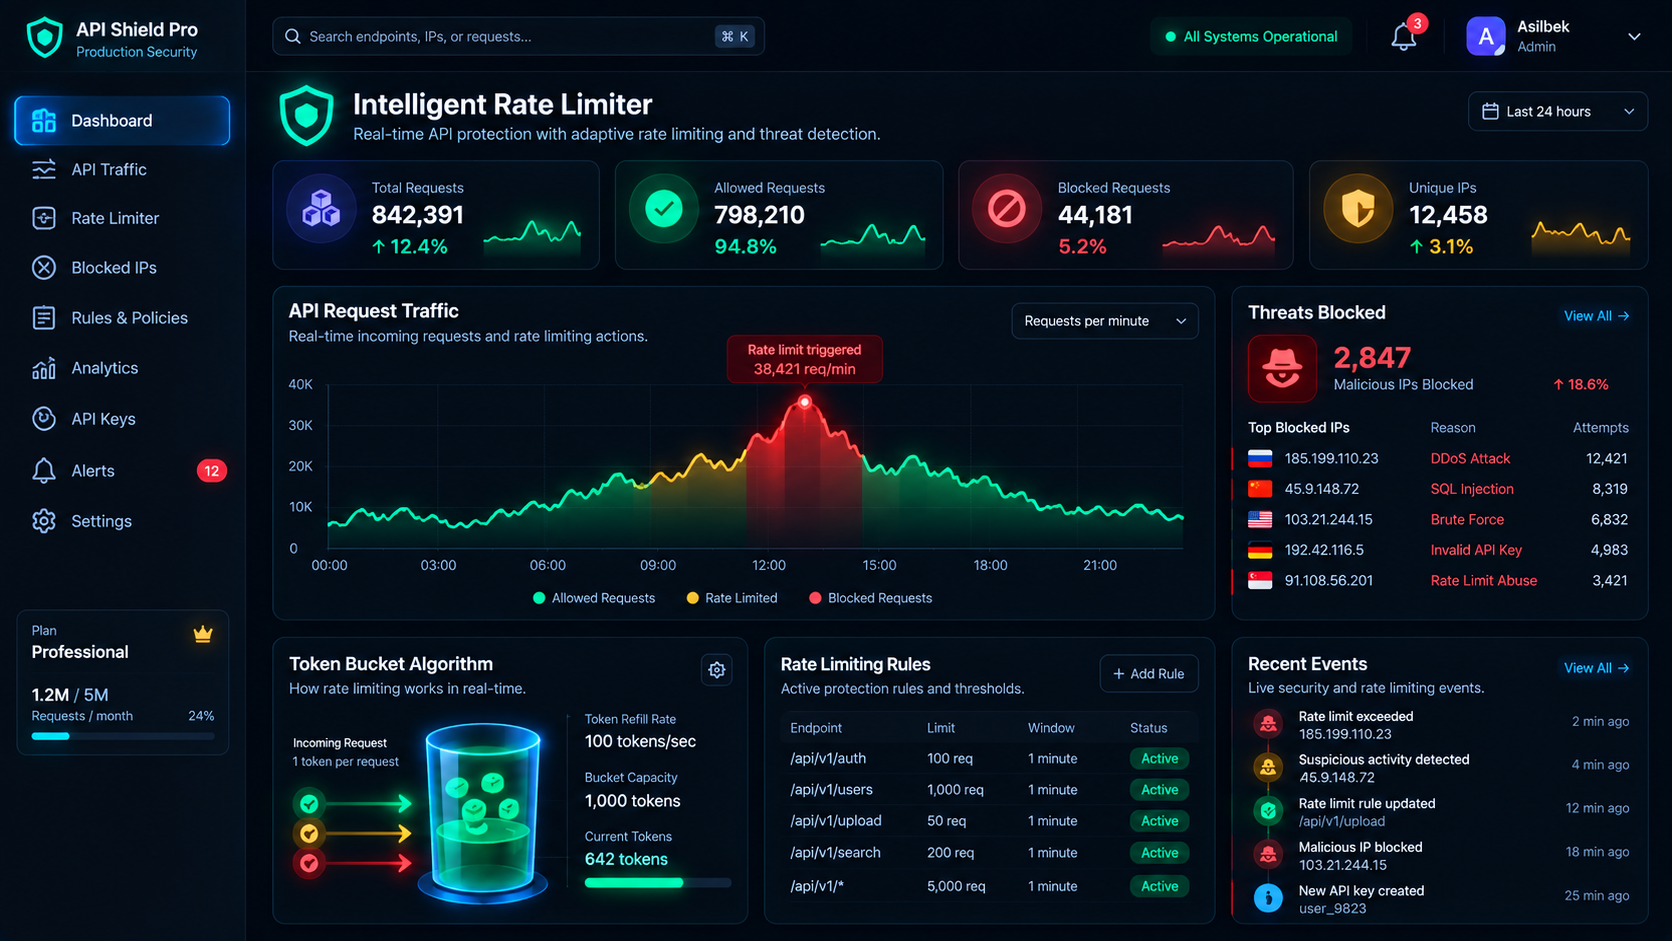
Task: Click the API Keys sidebar icon
Action: 44,419
